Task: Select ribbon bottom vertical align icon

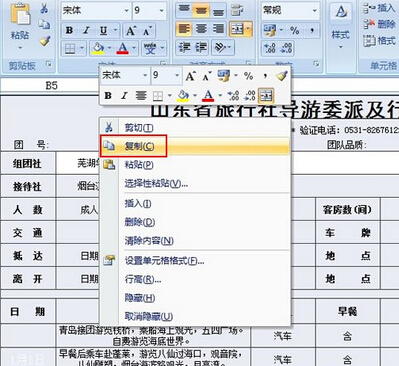Action: [218, 11]
